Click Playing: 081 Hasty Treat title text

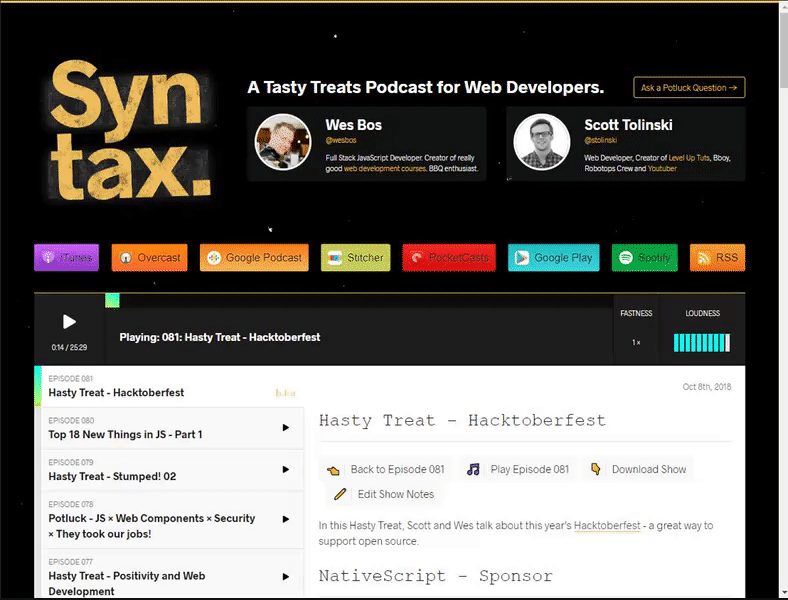(220, 337)
